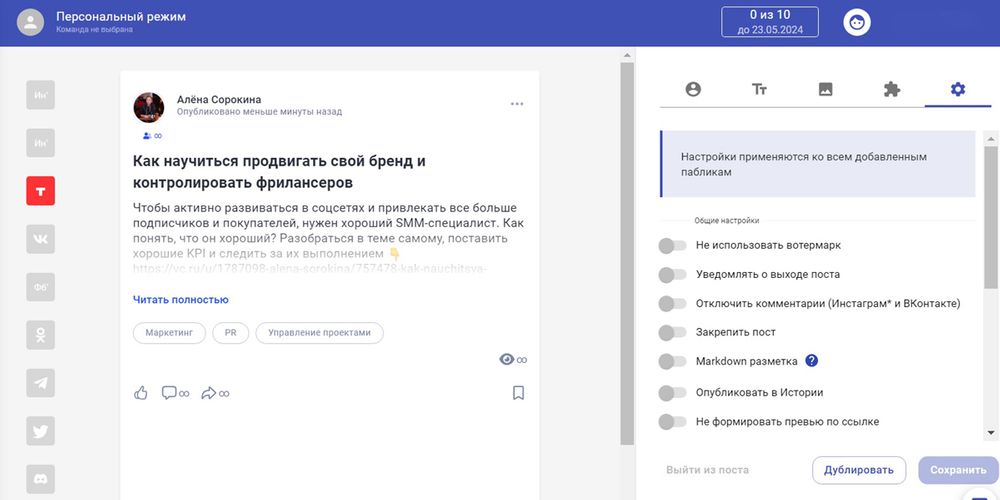Image resolution: width=1000 pixels, height=500 pixels.
Task: Open the 'Читать полностью' link
Action: click(181, 299)
